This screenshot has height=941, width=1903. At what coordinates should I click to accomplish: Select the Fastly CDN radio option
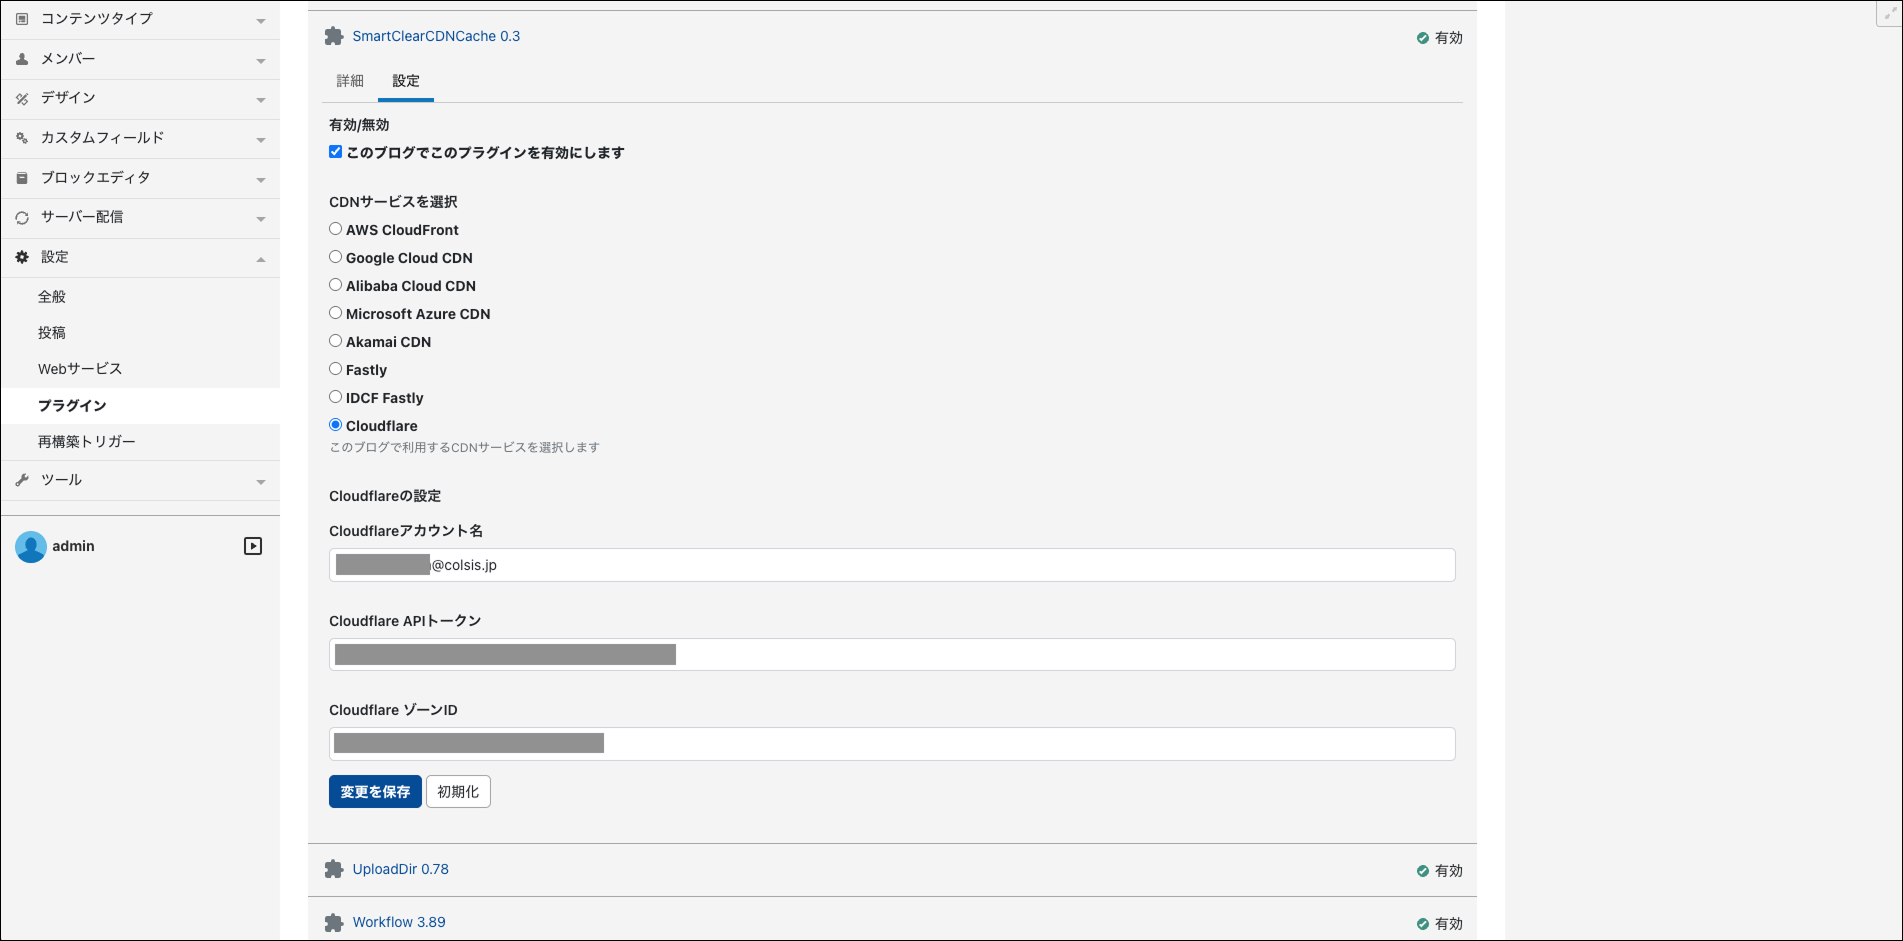click(336, 369)
